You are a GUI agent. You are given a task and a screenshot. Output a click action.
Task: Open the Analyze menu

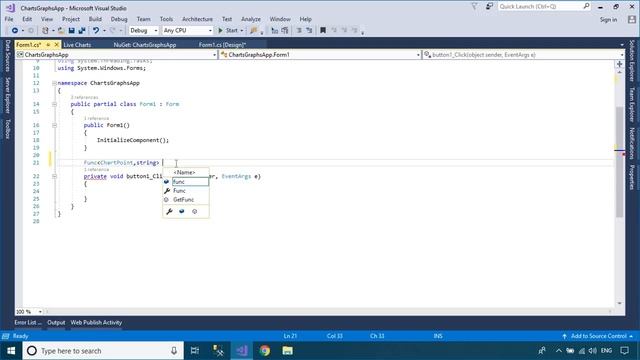[x=251, y=19]
